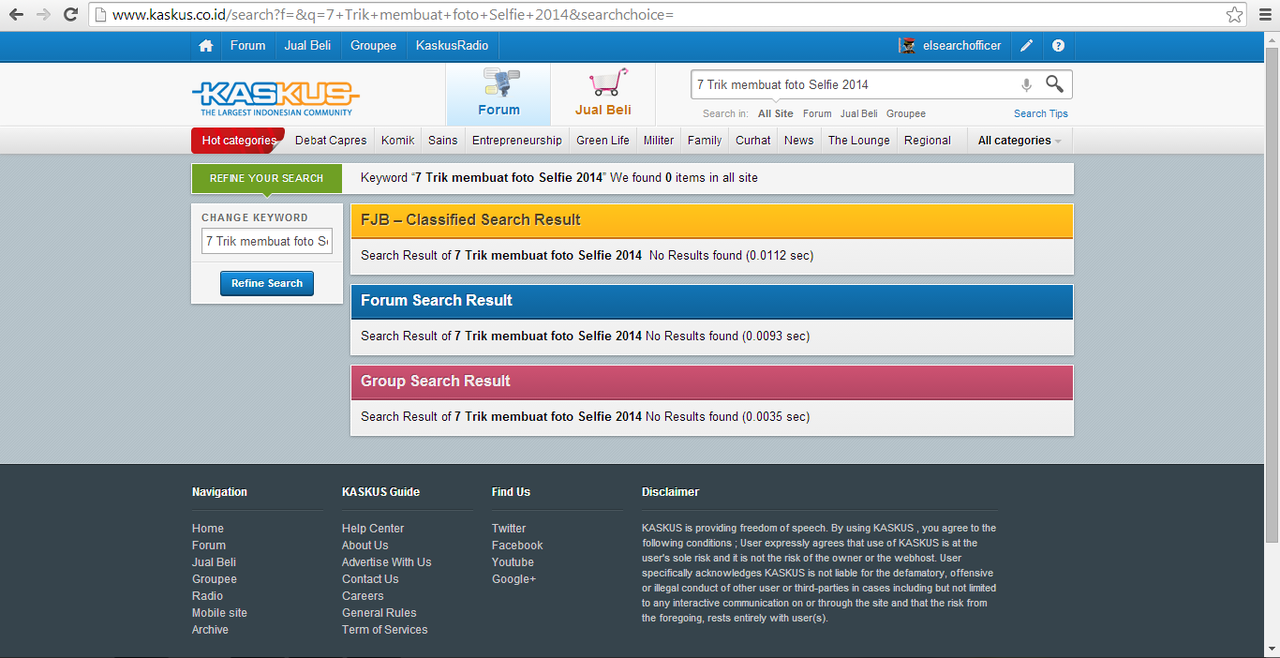Click the microphone voice search icon
1280x658 pixels.
[1026, 85]
